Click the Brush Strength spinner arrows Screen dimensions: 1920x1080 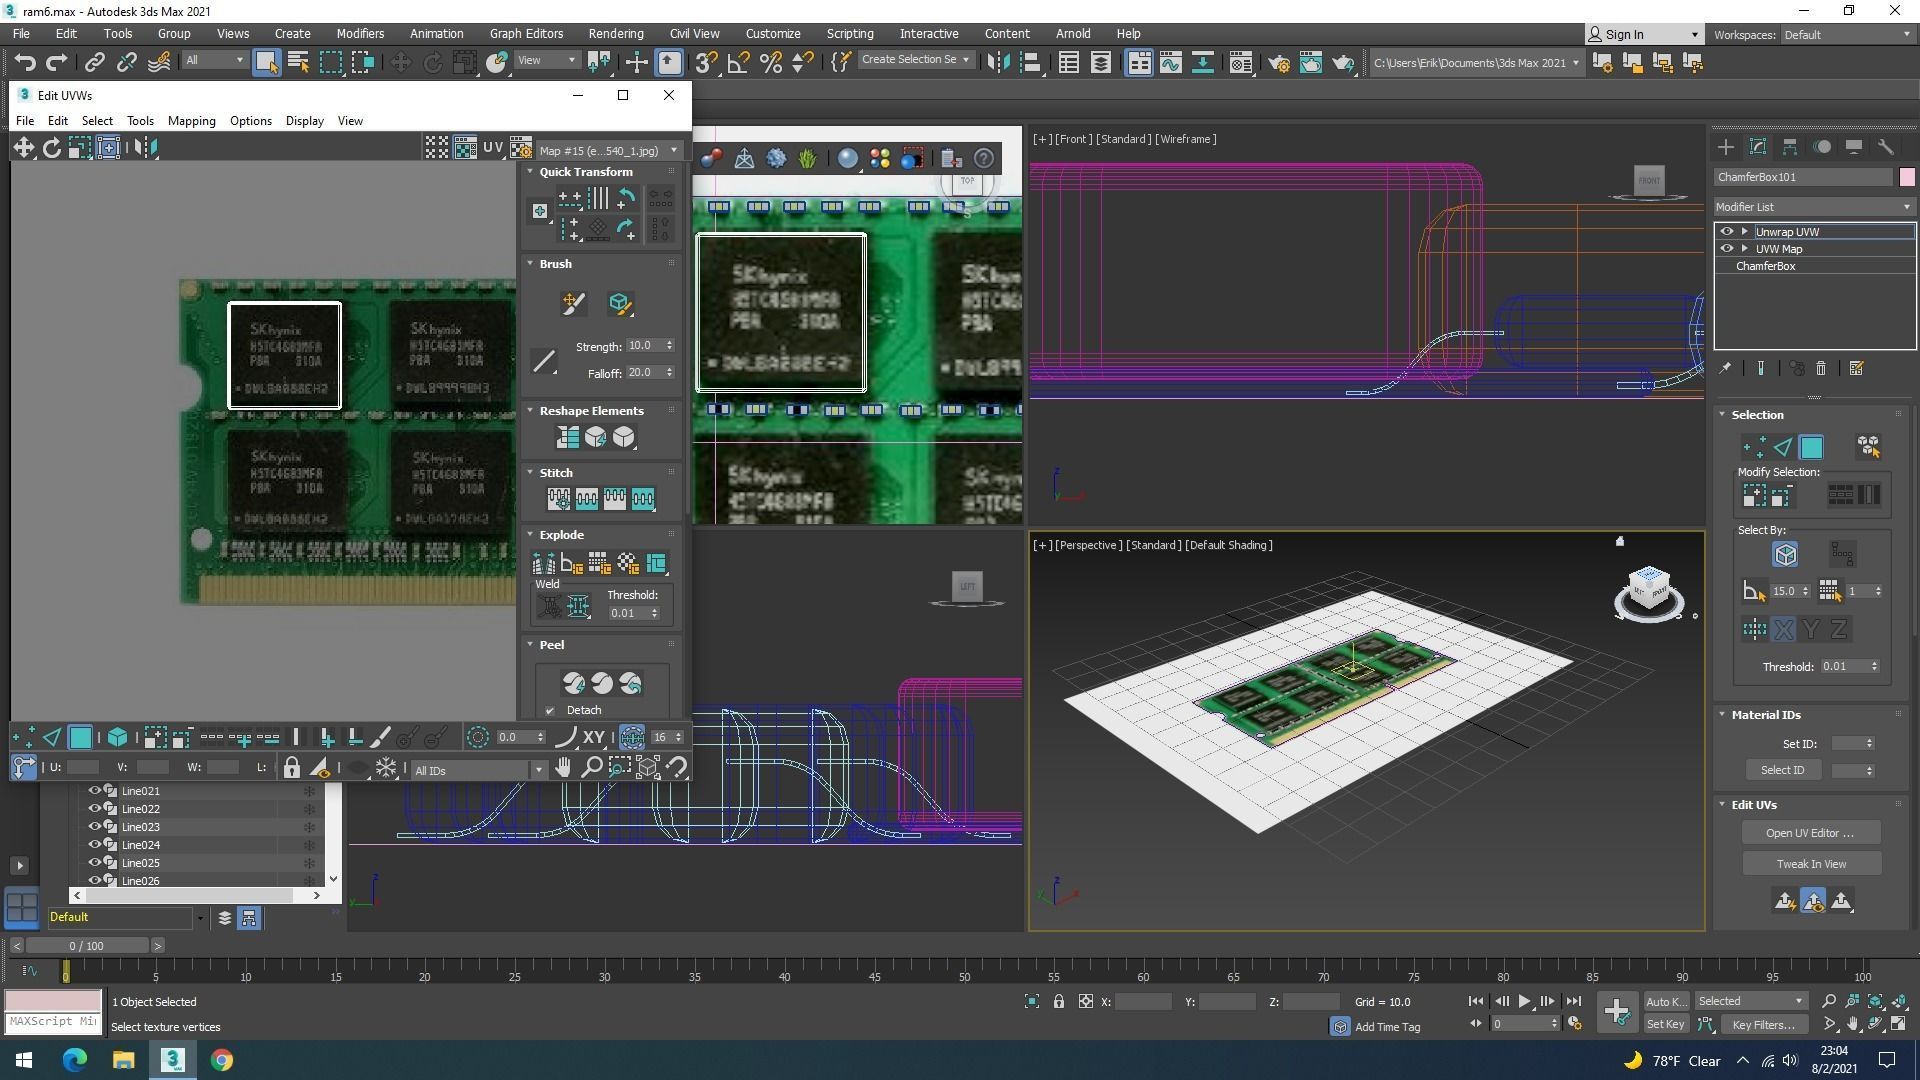(x=669, y=345)
